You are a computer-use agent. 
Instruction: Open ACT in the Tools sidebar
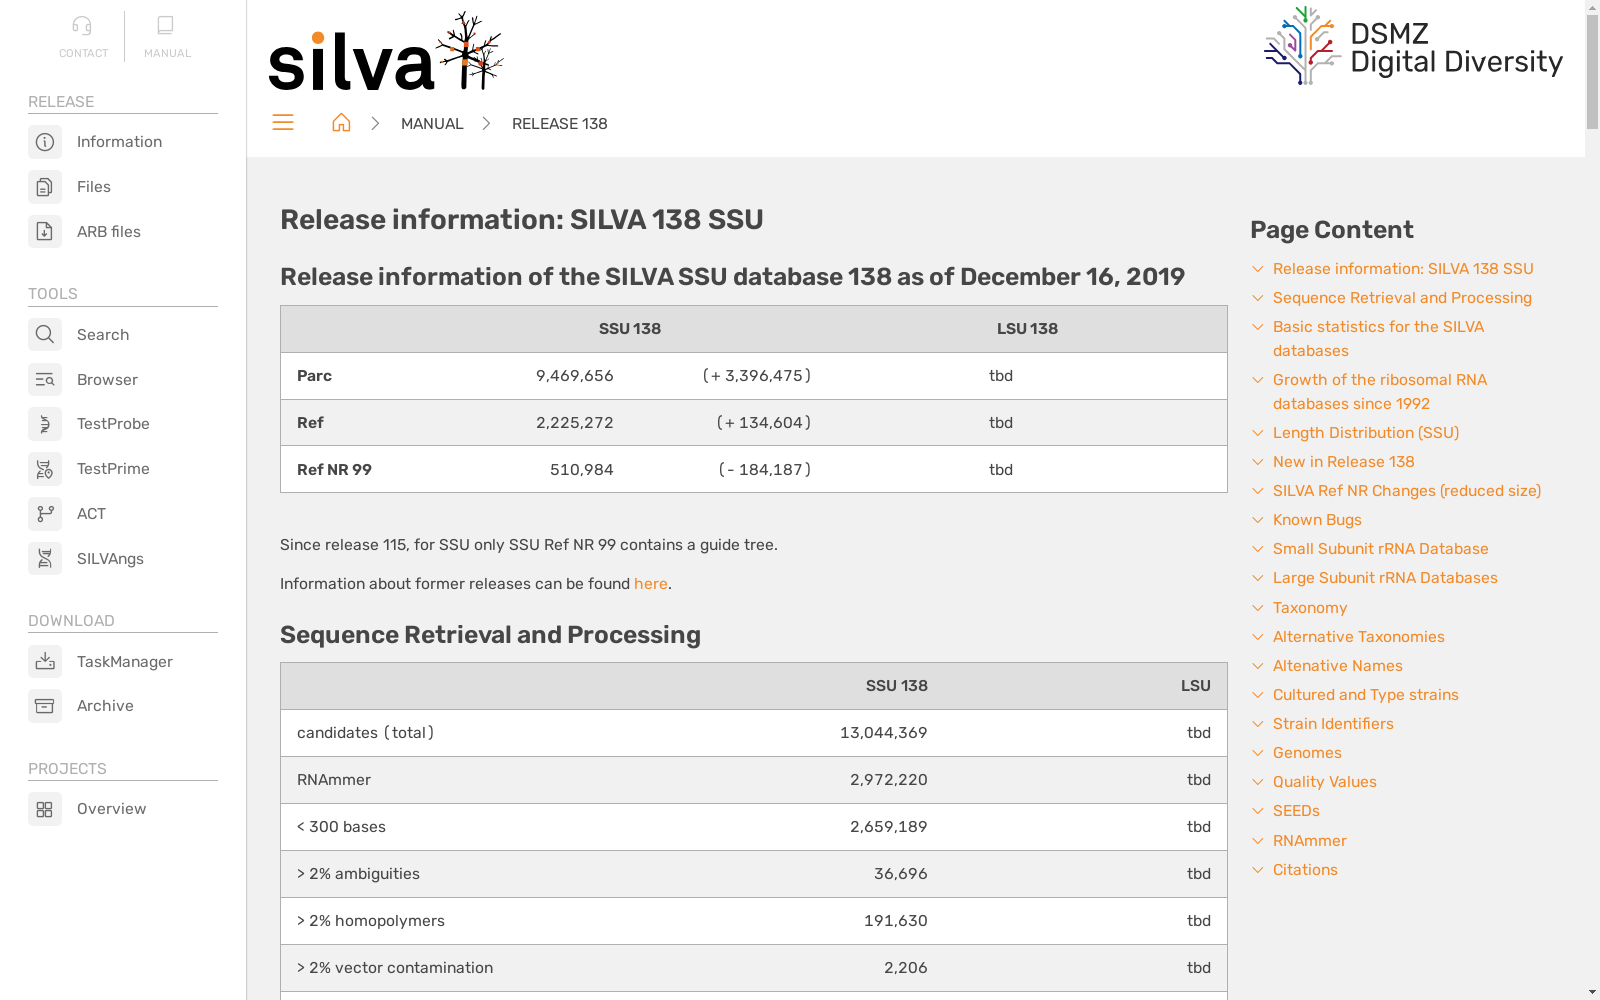coord(91,514)
